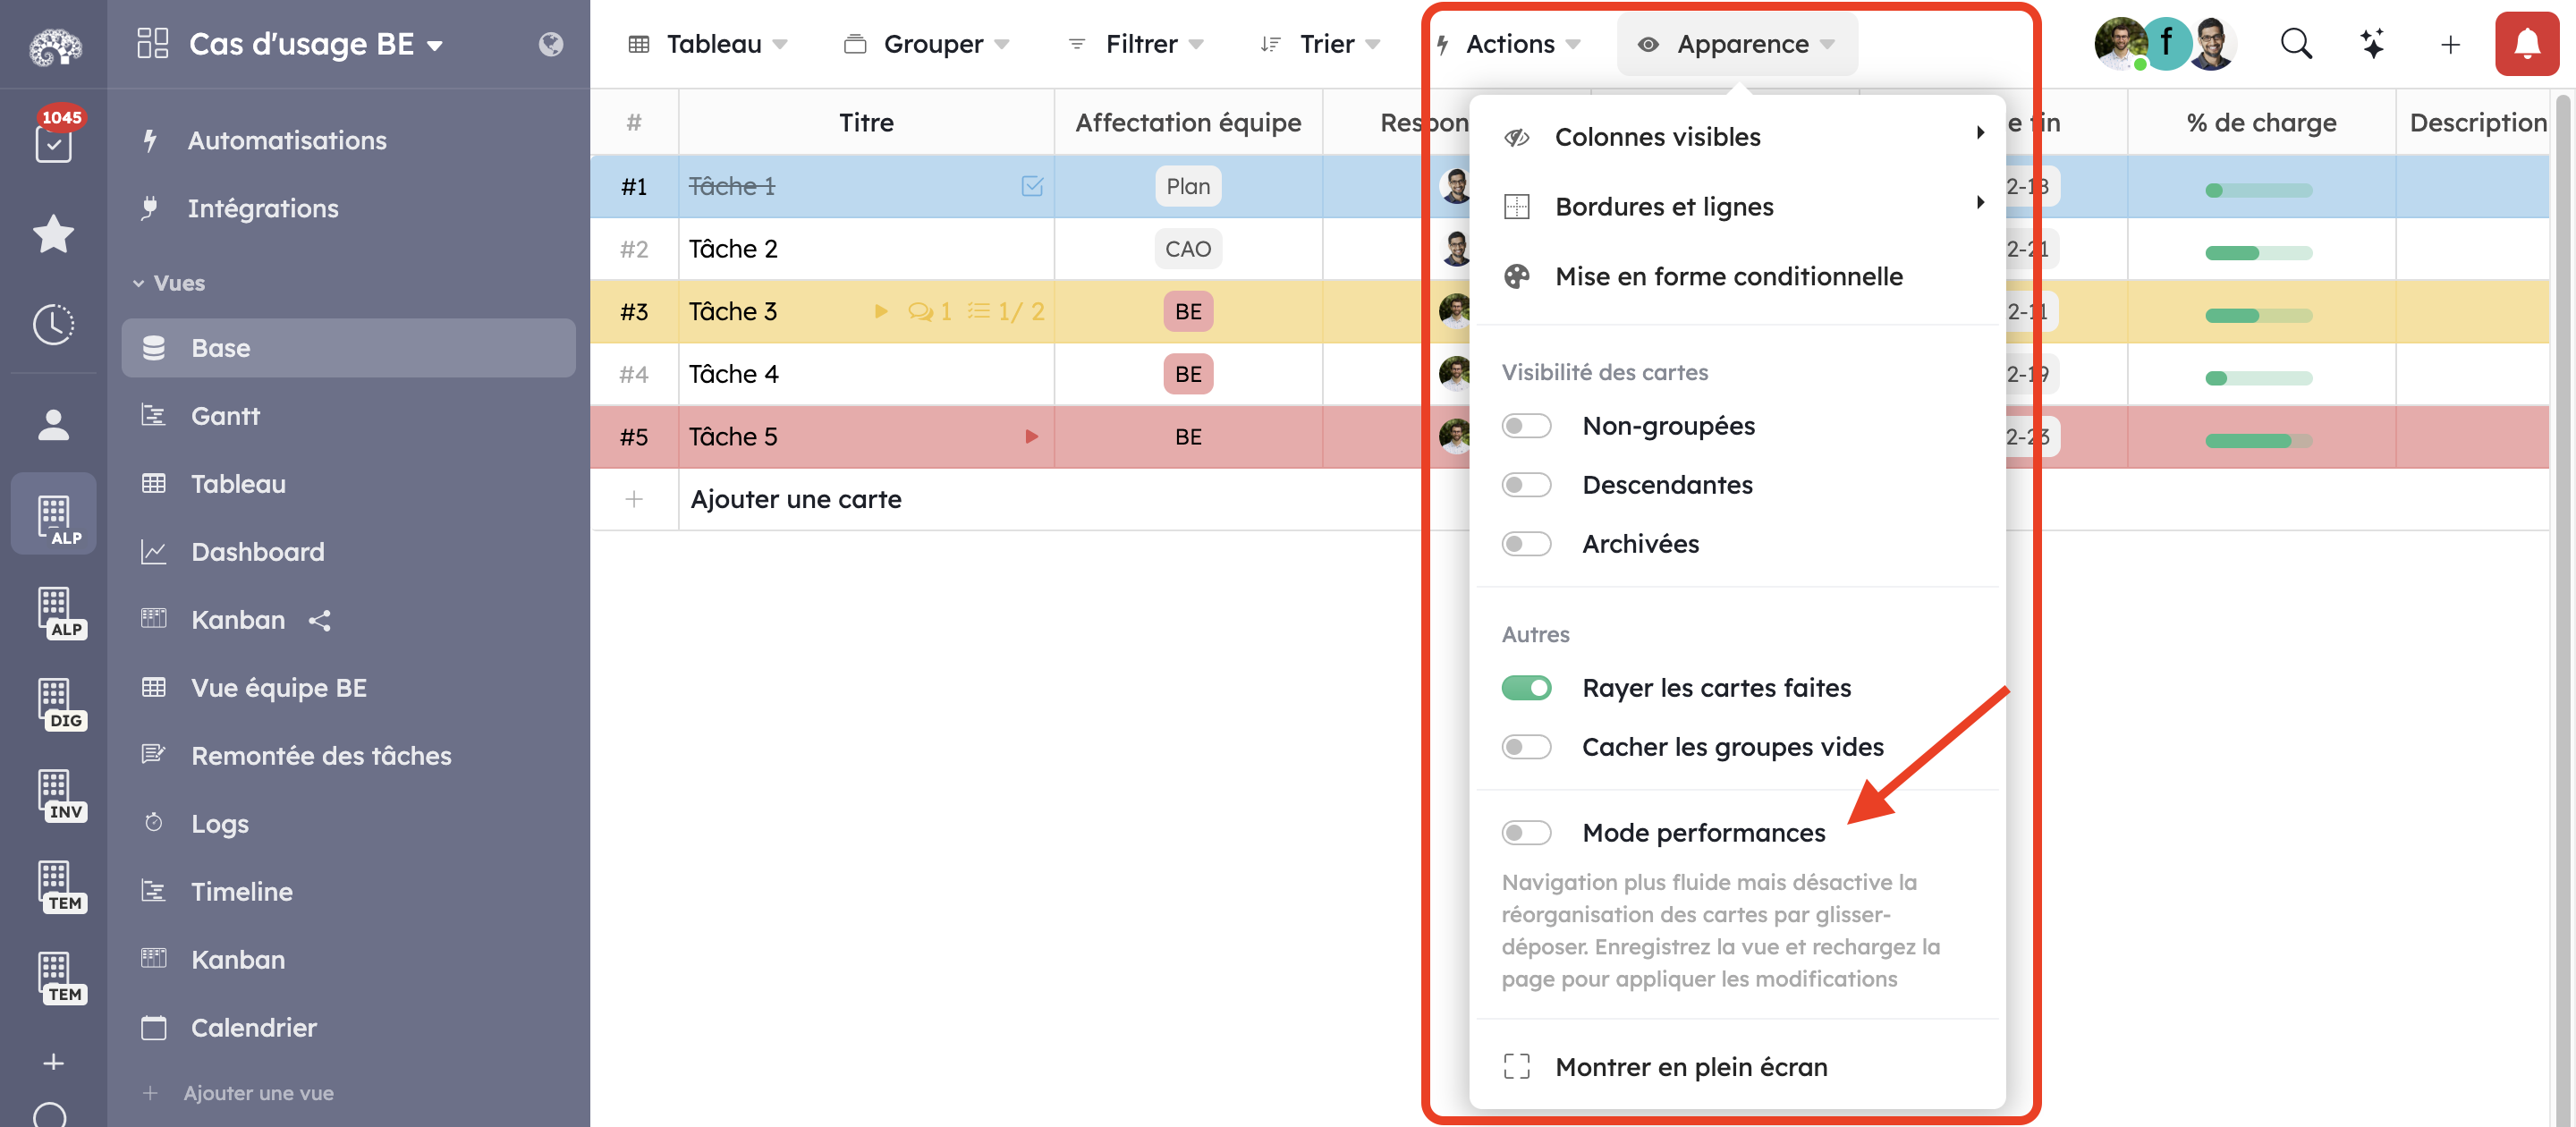The height and width of the screenshot is (1127, 2576).
Task: Select Mise en forme conditionnelle
Action: coord(1727,276)
